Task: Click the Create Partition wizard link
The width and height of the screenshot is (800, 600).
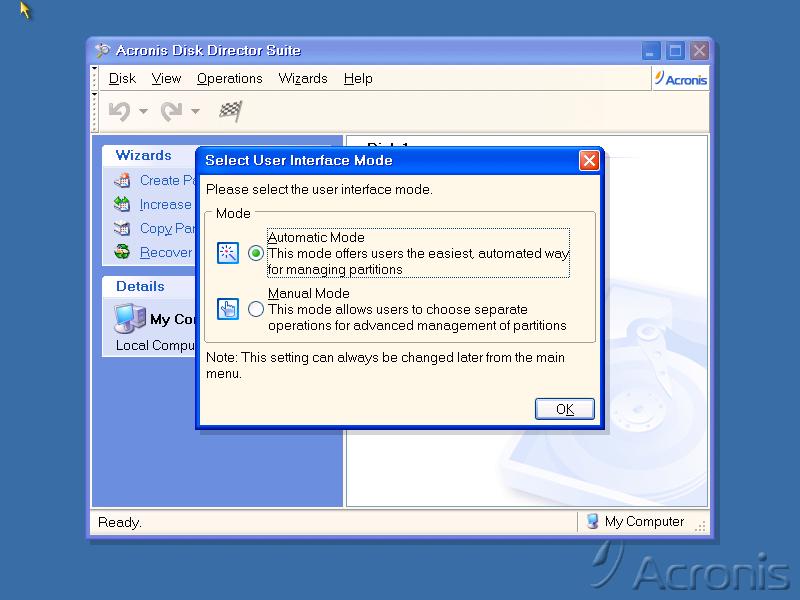Action: pos(168,180)
